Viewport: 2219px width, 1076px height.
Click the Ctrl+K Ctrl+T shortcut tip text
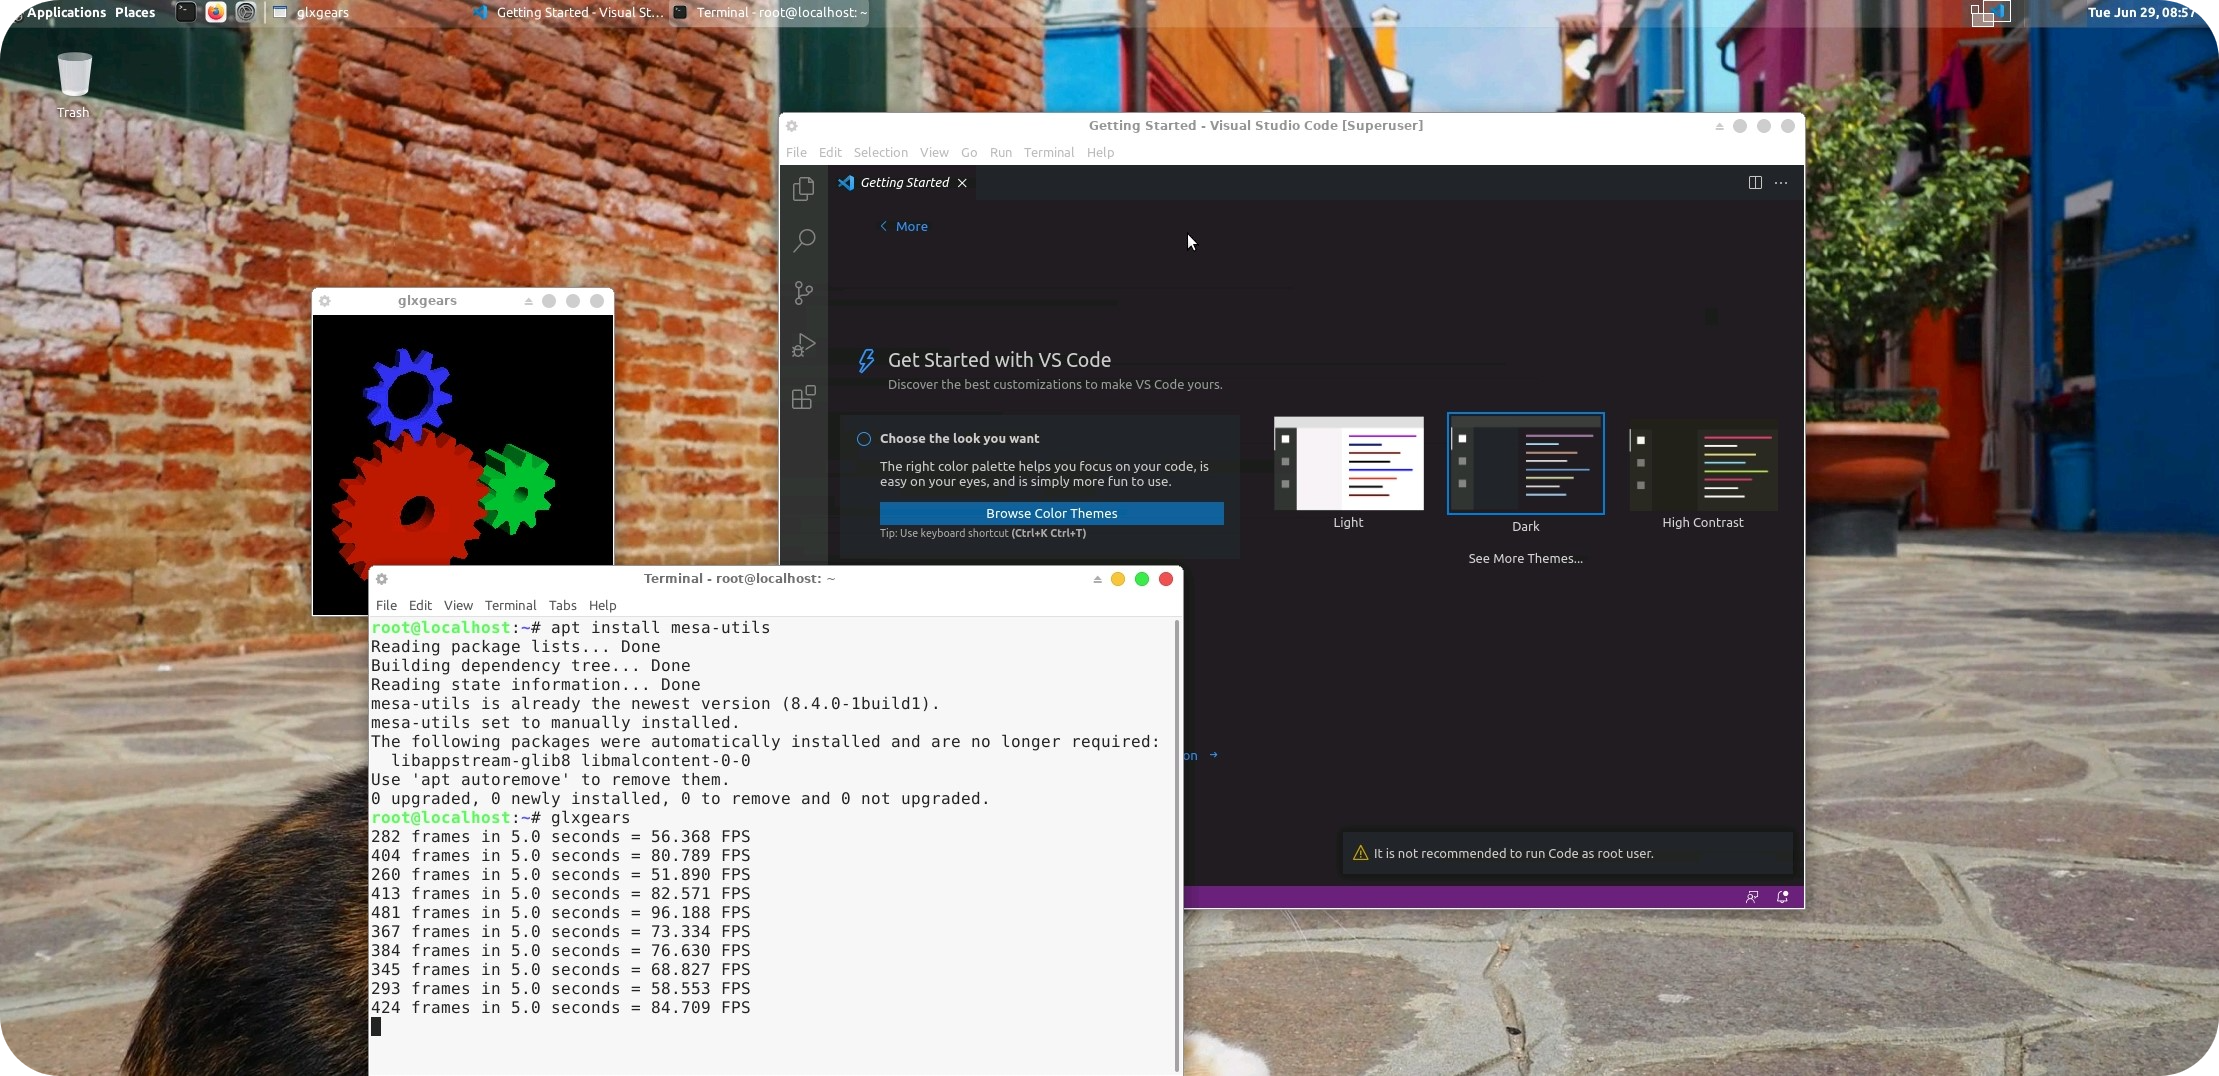click(982, 533)
